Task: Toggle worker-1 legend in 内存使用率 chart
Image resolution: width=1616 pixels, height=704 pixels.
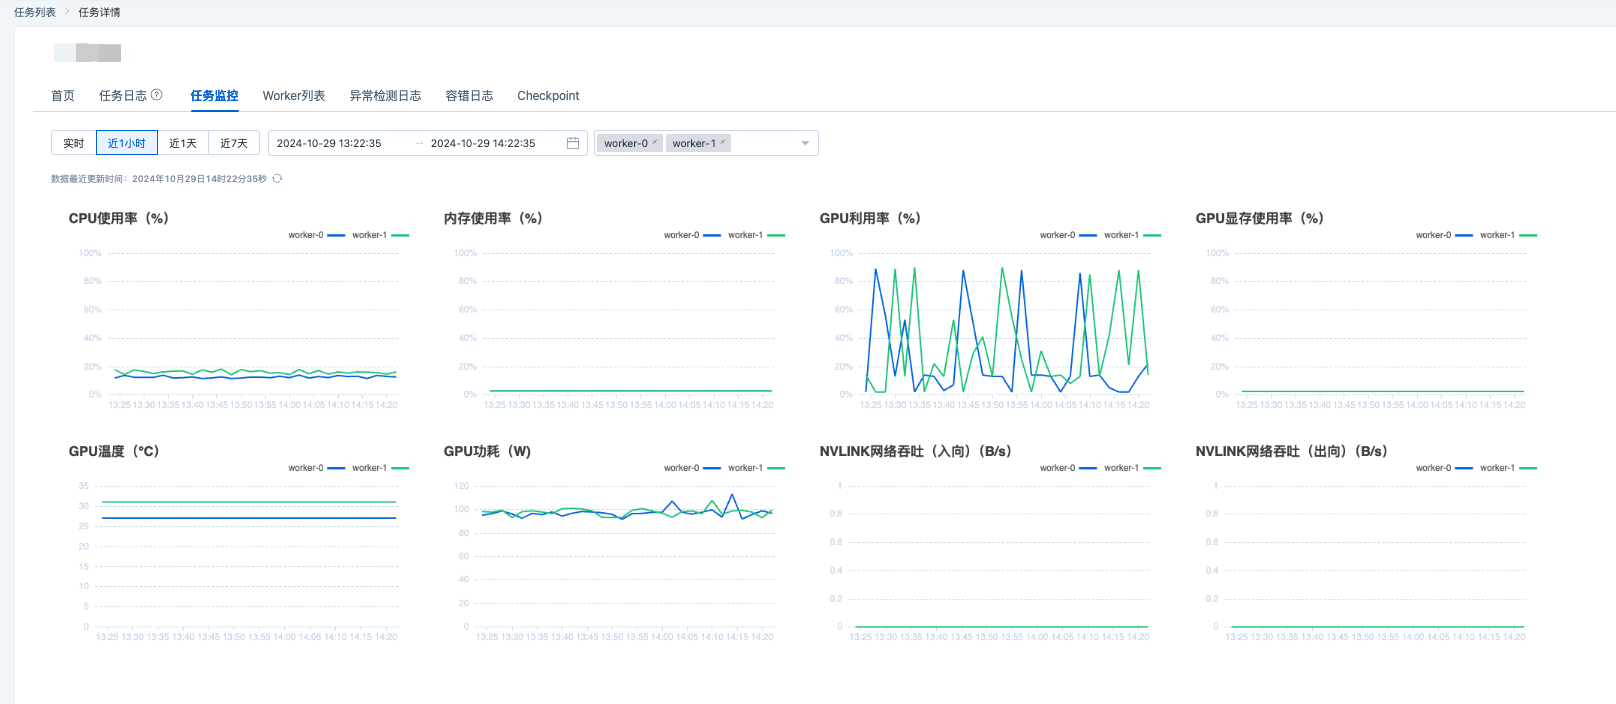Action: 756,235
